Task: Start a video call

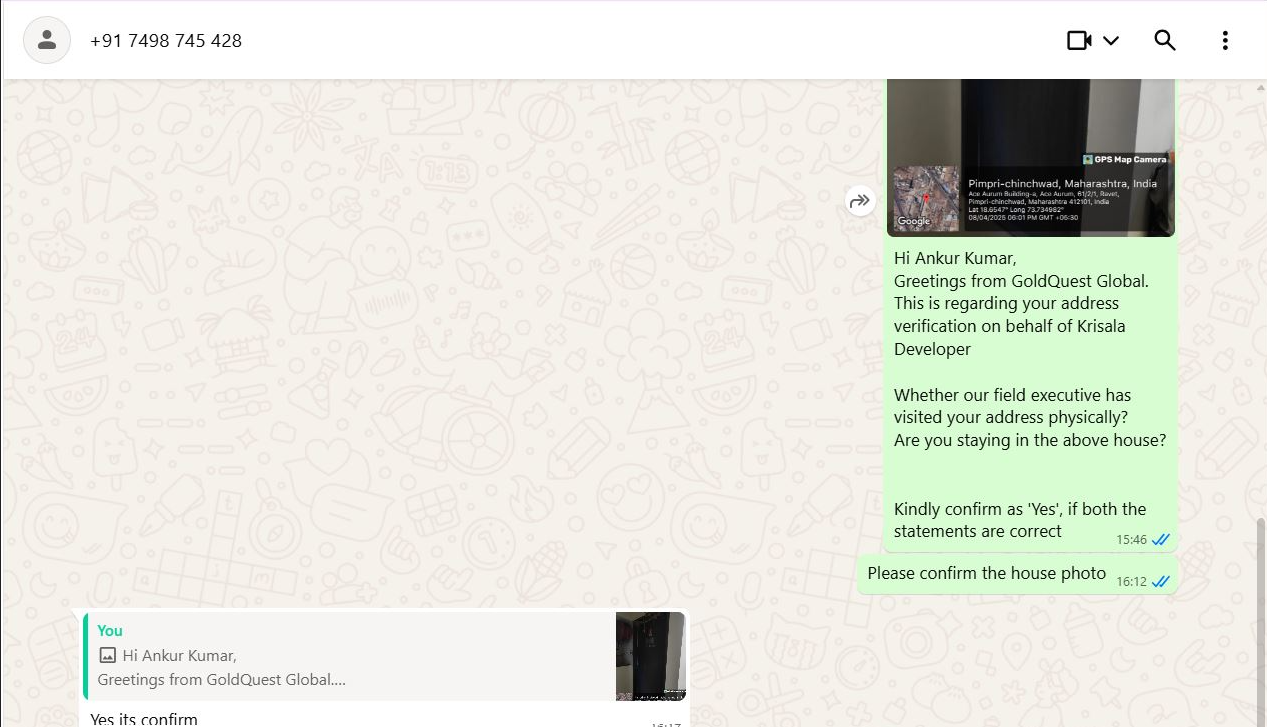Action: (1079, 41)
